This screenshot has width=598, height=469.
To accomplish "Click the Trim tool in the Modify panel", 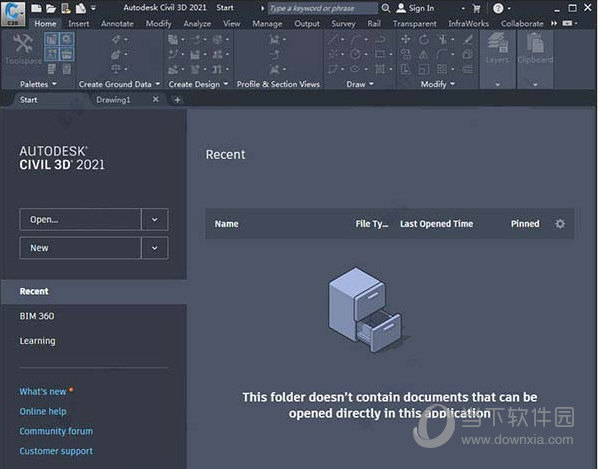I will tap(442, 39).
